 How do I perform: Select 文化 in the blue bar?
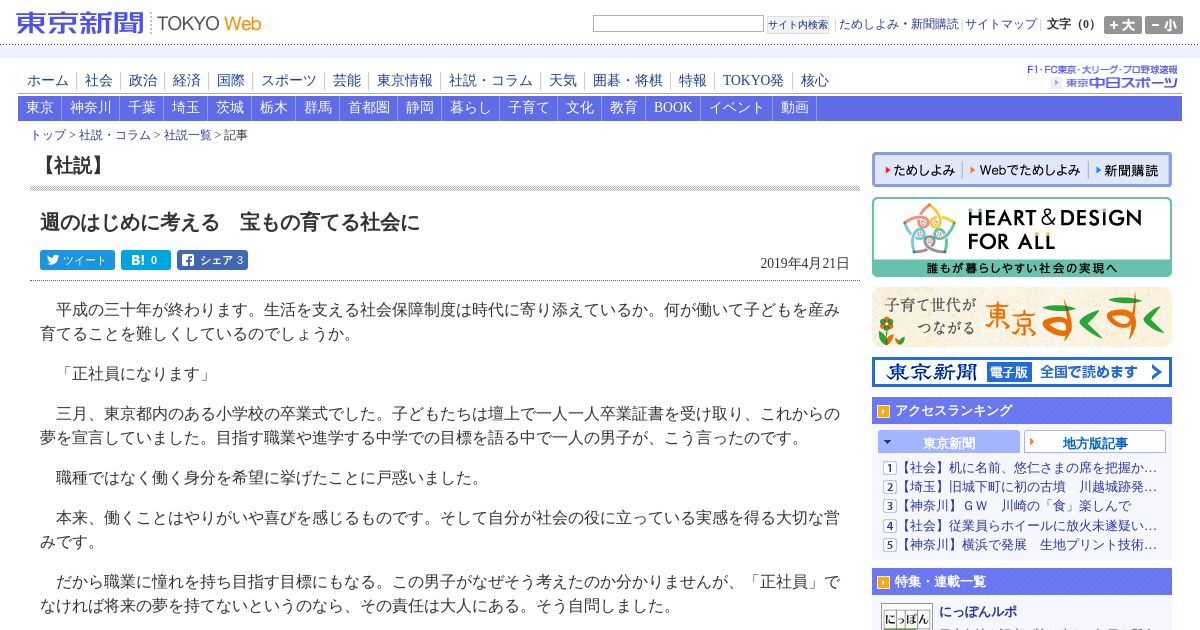click(580, 108)
